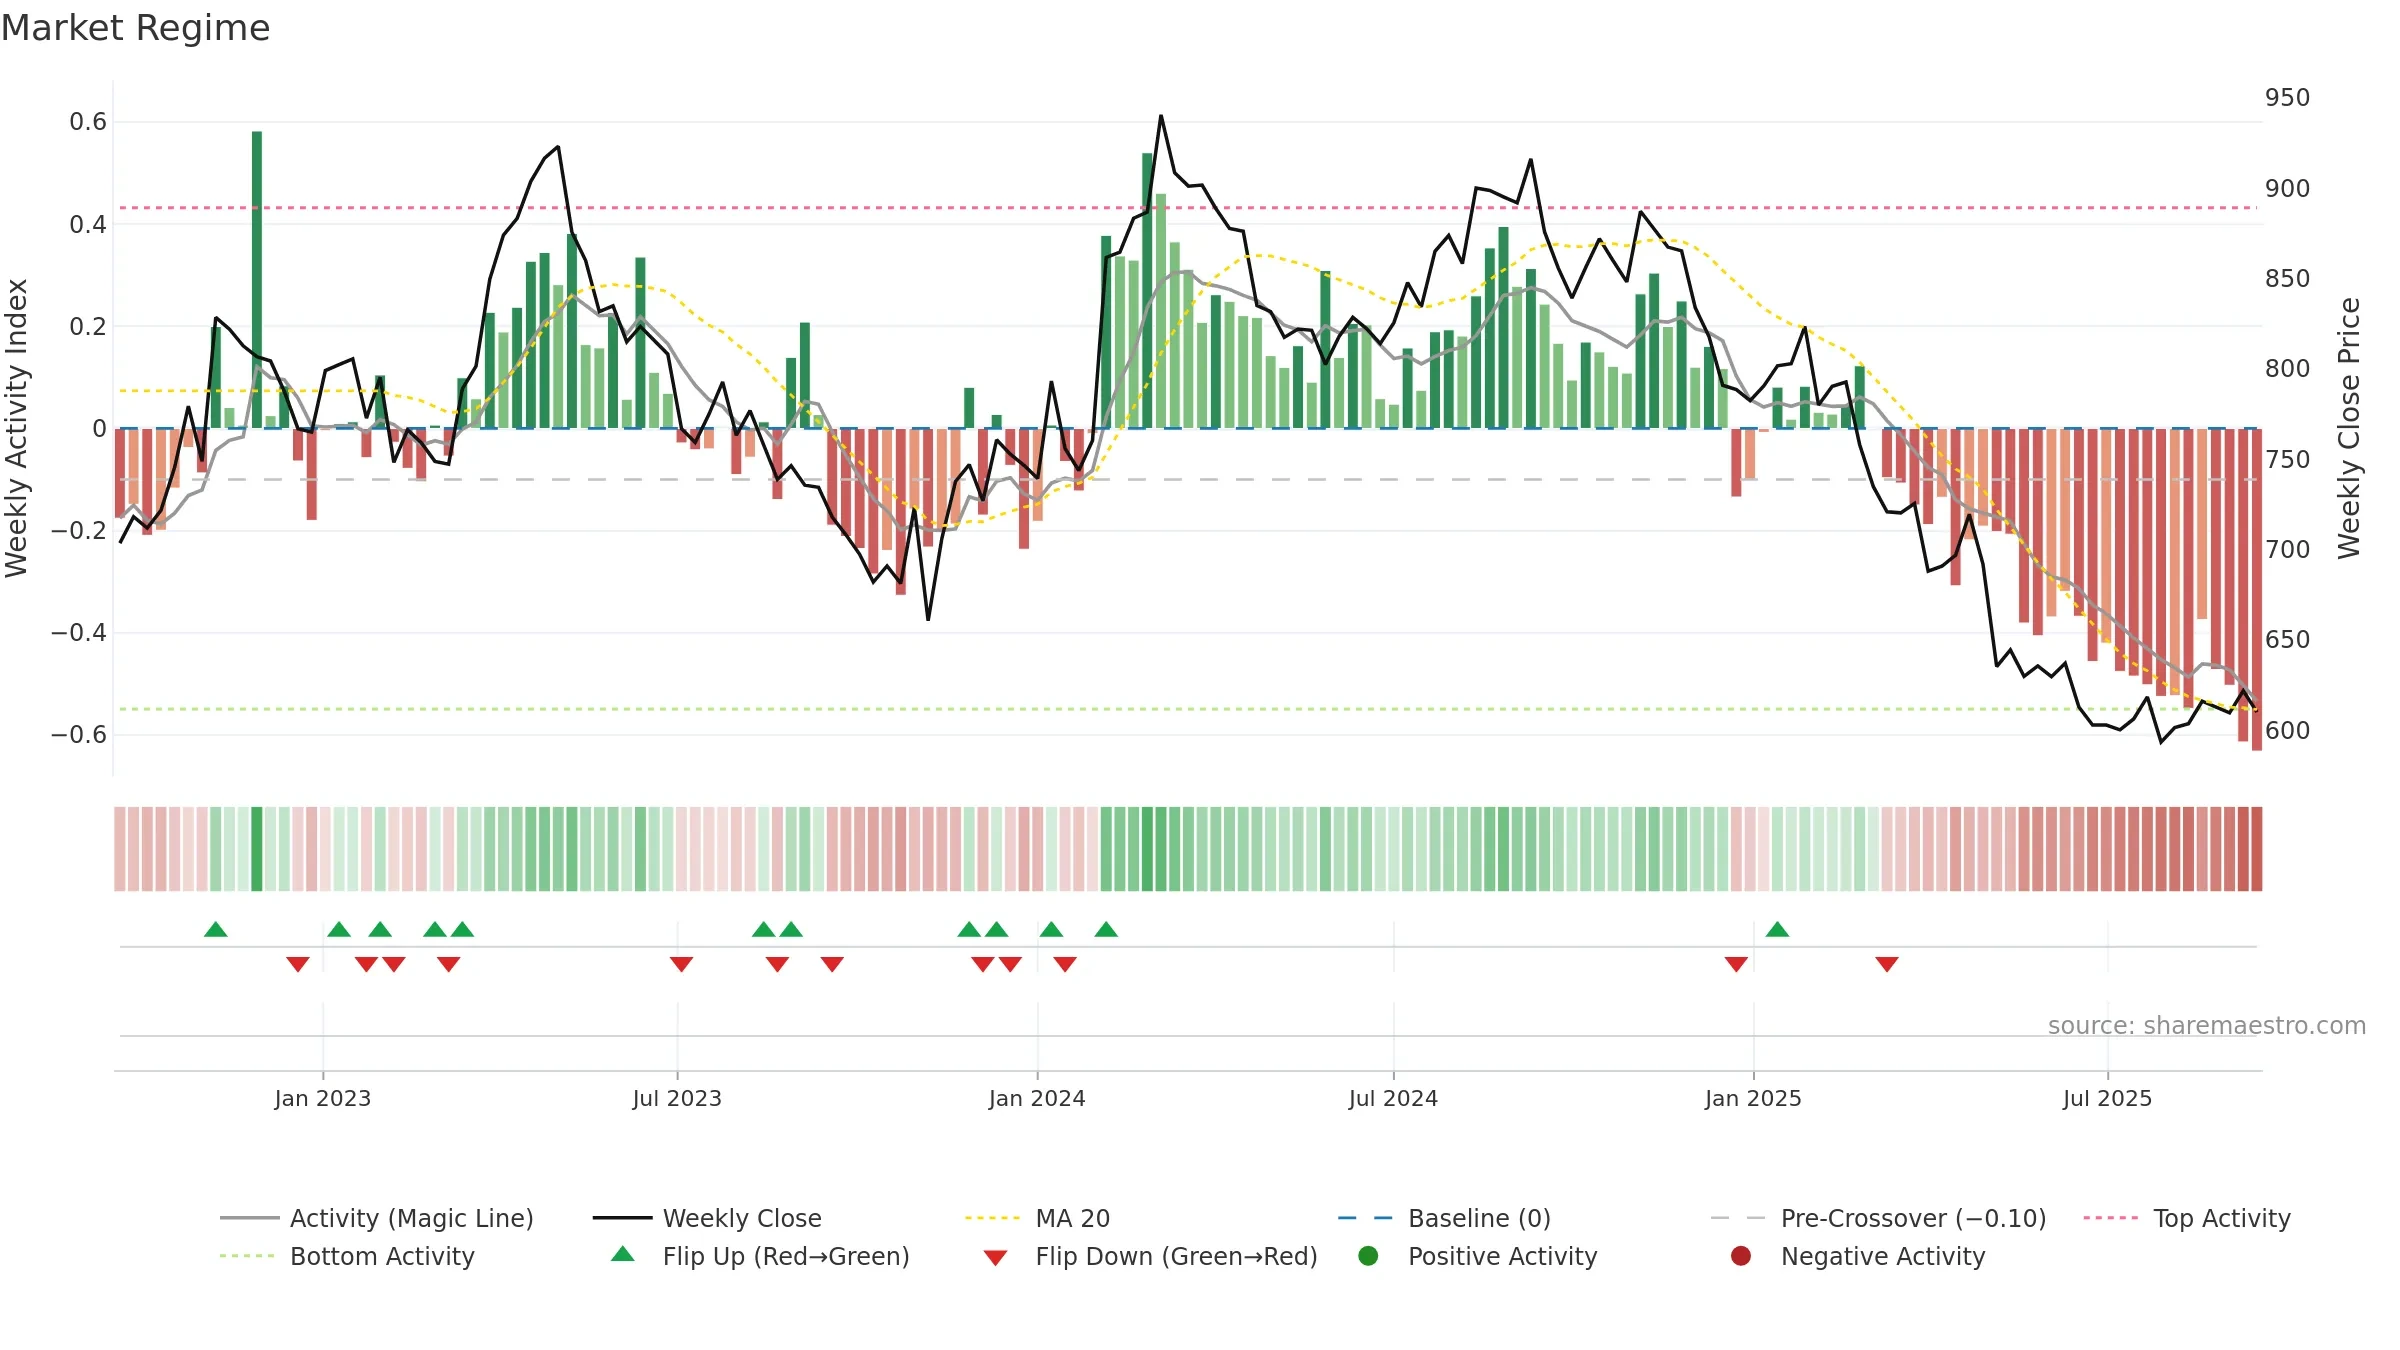Click the Weekly Activity Index axis title
The height and width of the screenshot is (1350, 2400).
17,428
